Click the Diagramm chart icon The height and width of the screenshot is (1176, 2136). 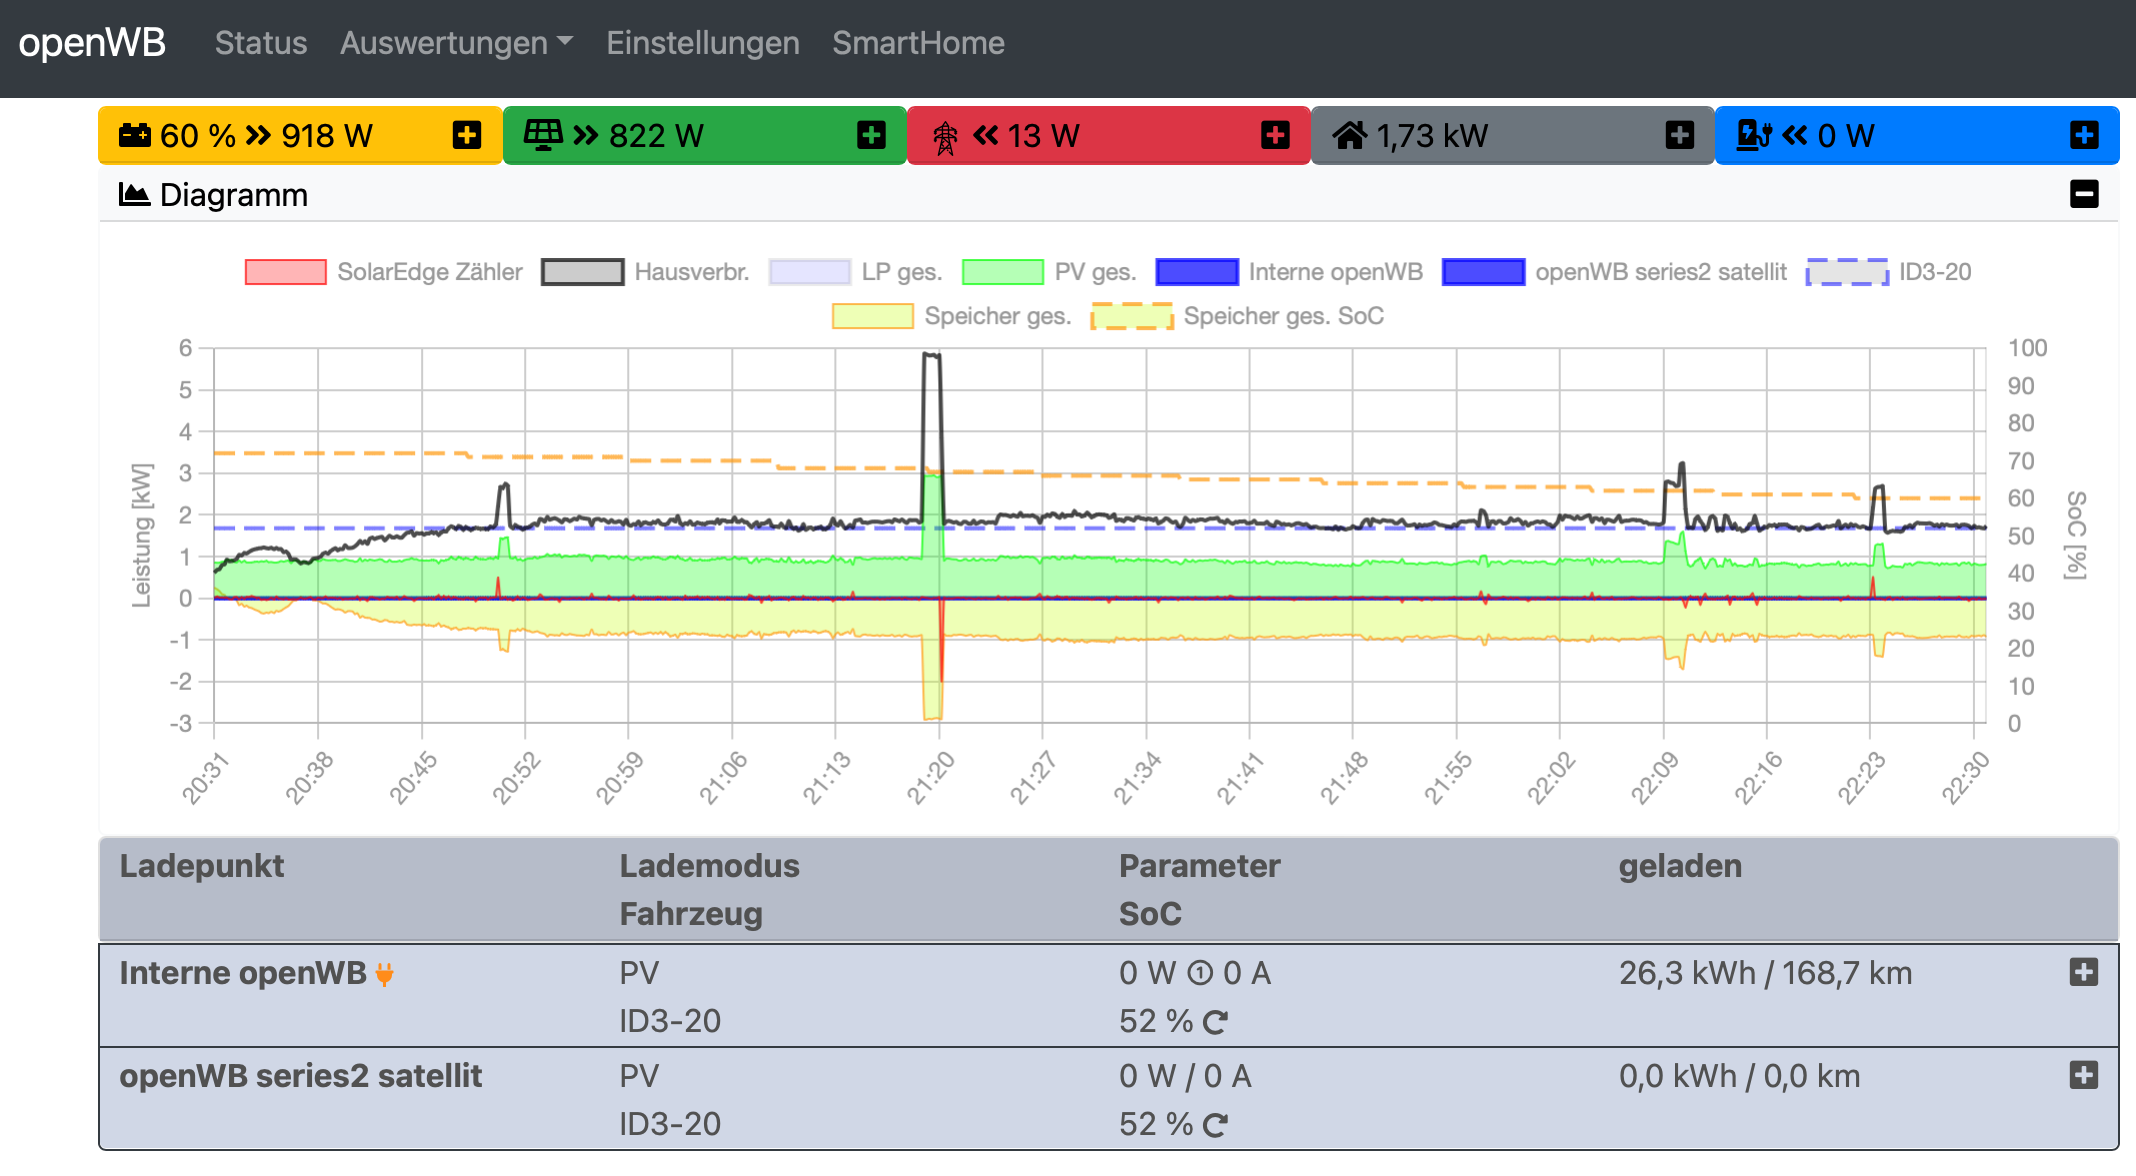pos(134,194)
